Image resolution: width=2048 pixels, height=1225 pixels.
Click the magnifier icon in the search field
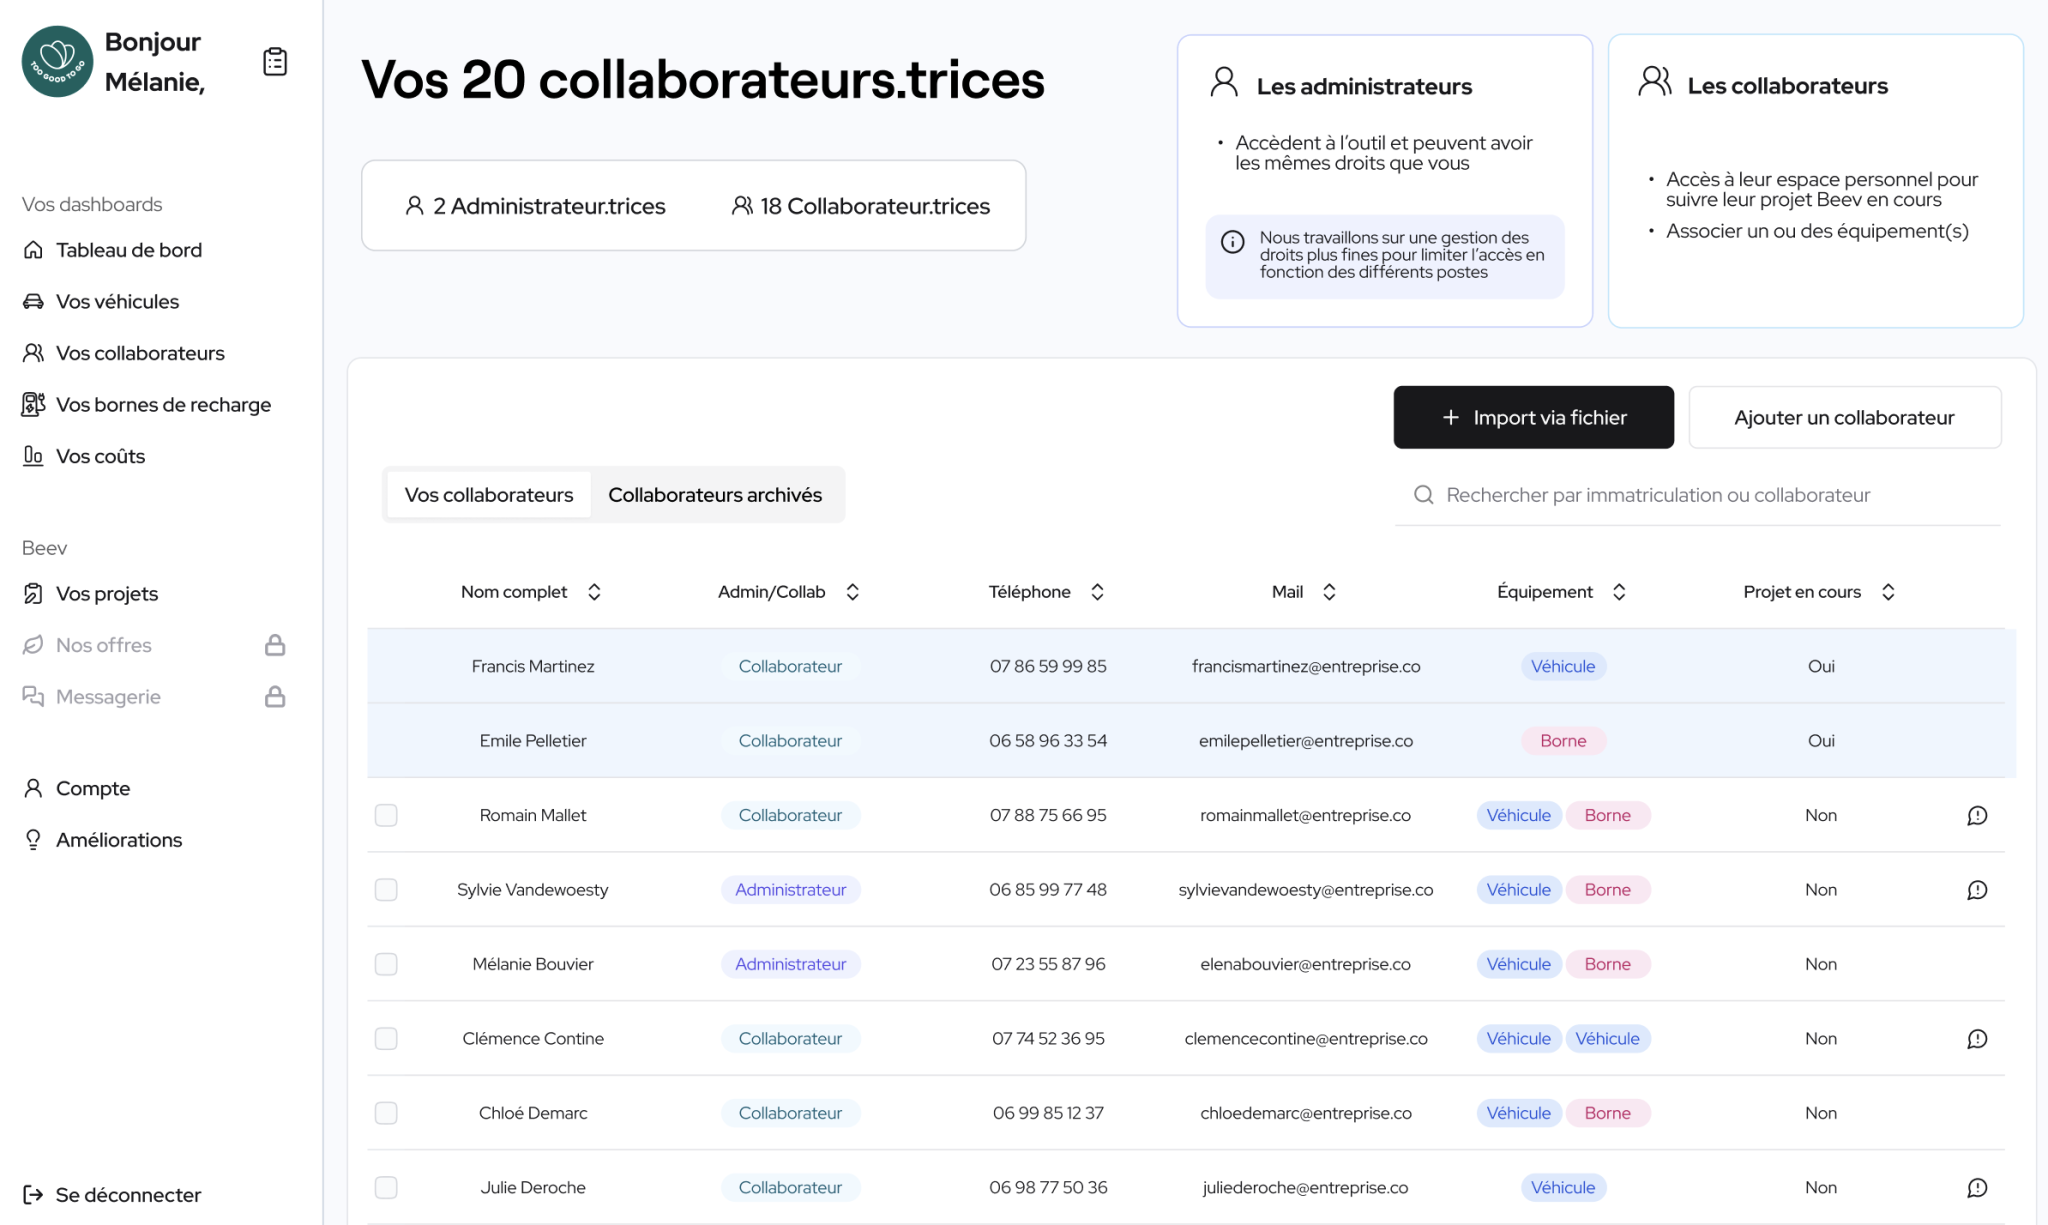[x=1423, y=495]
